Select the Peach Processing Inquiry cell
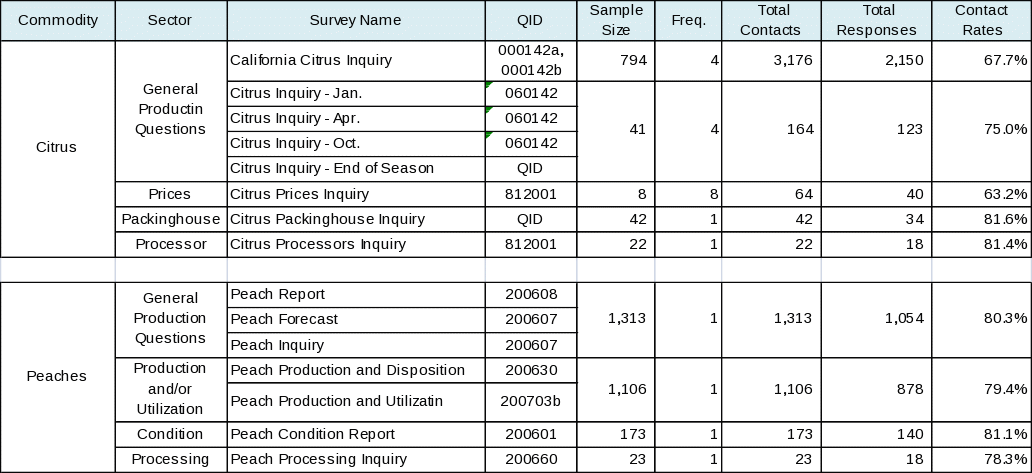Viewport: 1032px width, 473px height. [356, 459]
